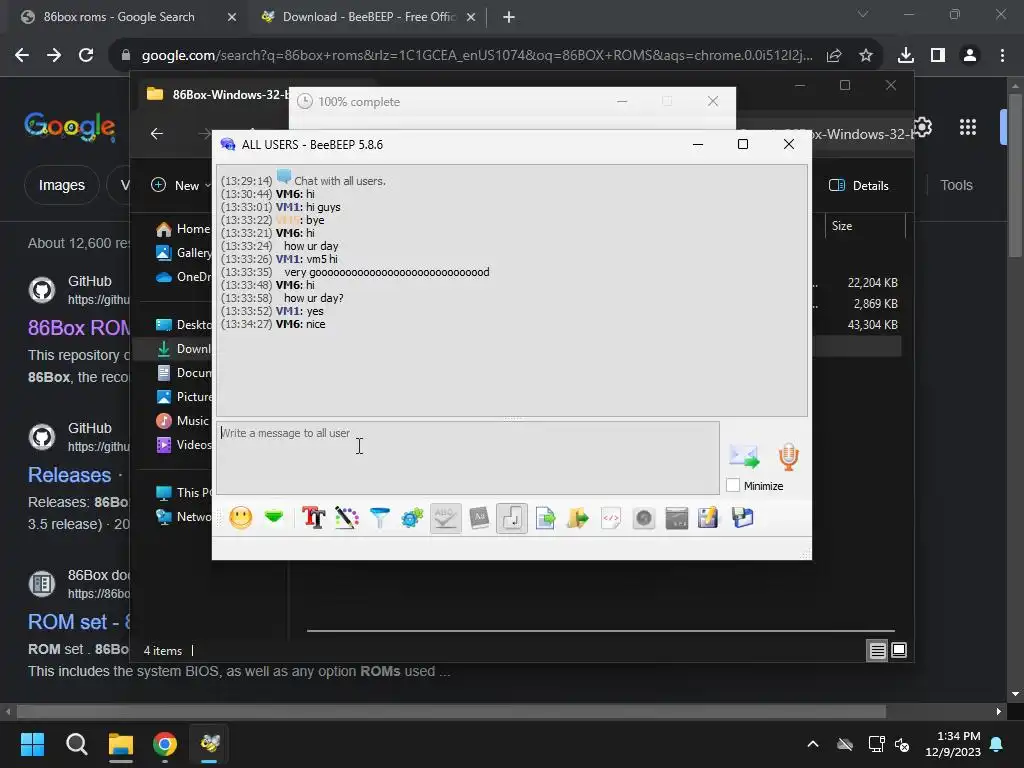The width and height of the screenshot is (1024, 768).
Task: Send the message with envelope arrow icon
Action: (x=744, y=456)
